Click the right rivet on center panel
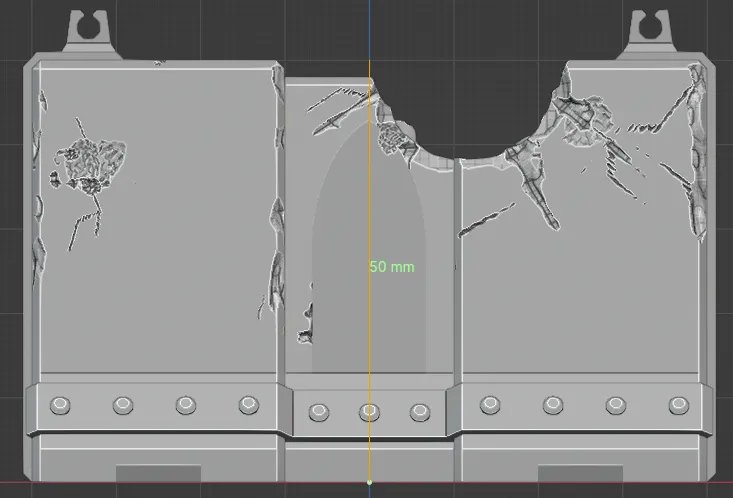Screen dimensions: 733x498 click(420, 411)
